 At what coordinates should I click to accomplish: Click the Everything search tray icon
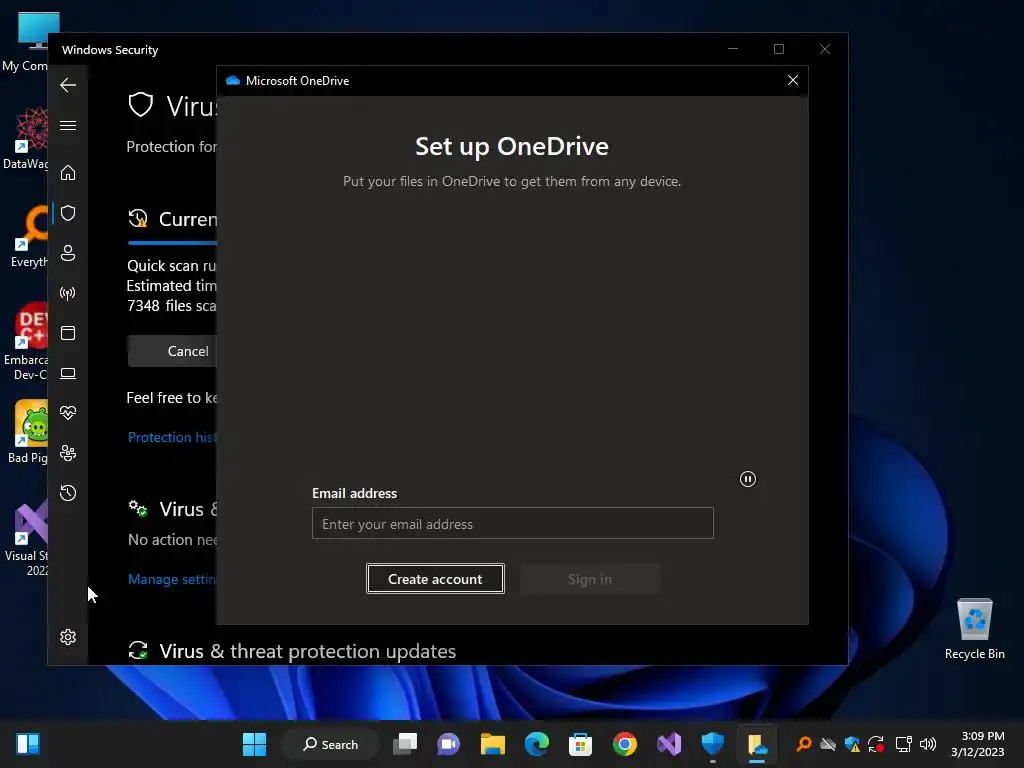coord(804,744)
